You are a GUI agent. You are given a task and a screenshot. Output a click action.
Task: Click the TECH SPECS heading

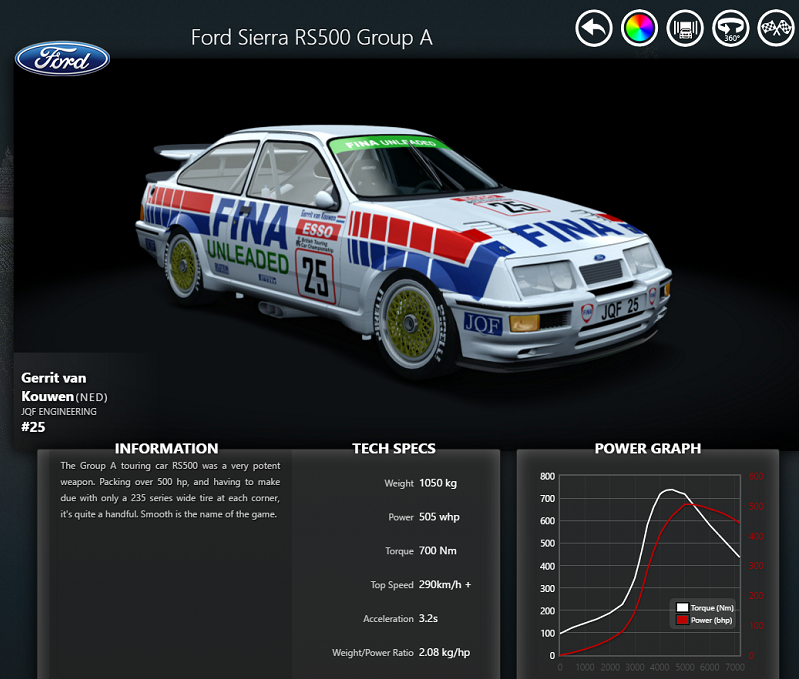pos(394,448)
